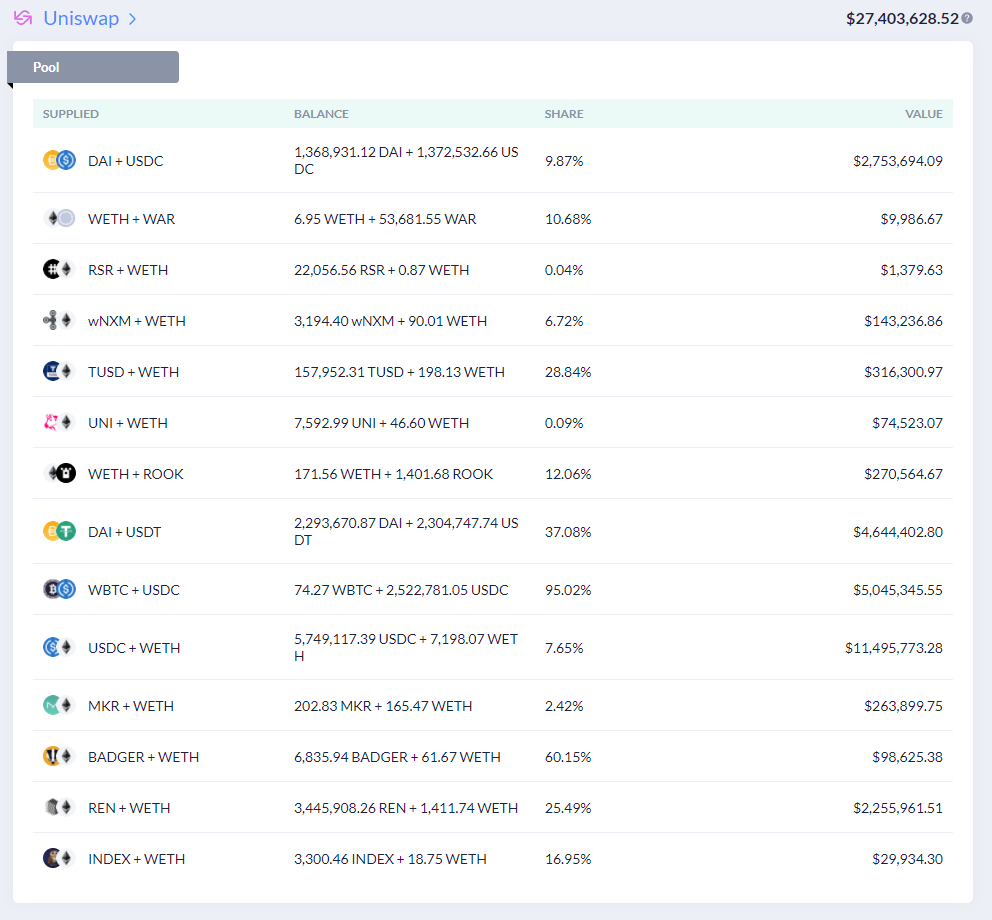Select the WETH + WAR pool name
Viewport: 992px width, 920px height.
point(132,219)
